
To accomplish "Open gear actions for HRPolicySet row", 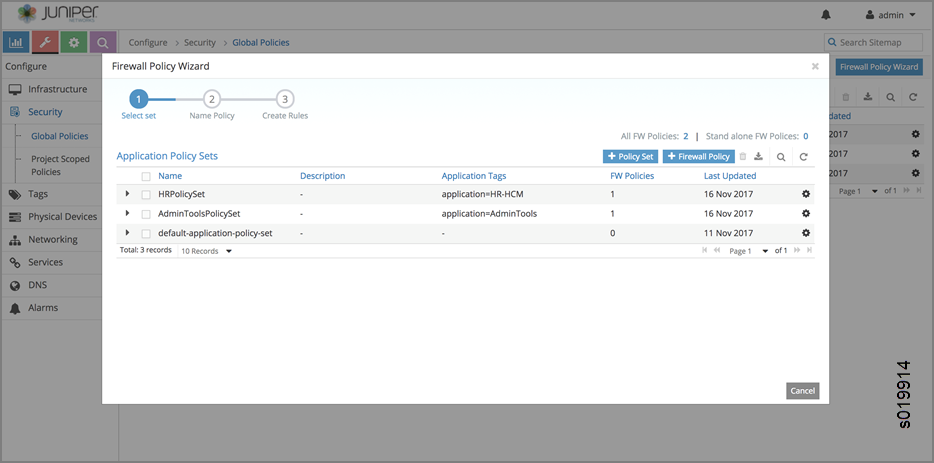I will coord(806,194).
